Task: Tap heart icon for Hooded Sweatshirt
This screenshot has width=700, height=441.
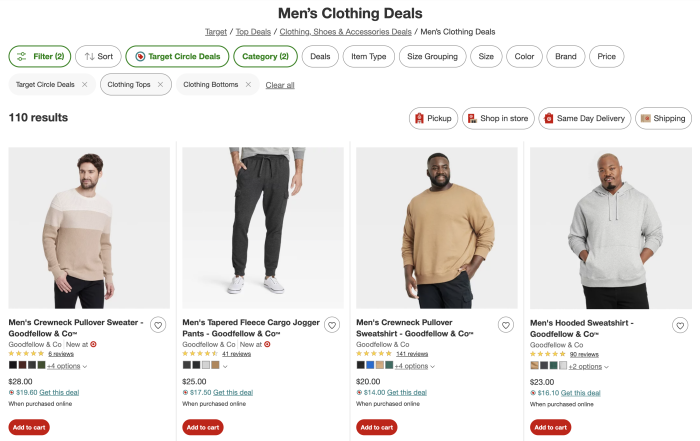Action: pos(680,325)
